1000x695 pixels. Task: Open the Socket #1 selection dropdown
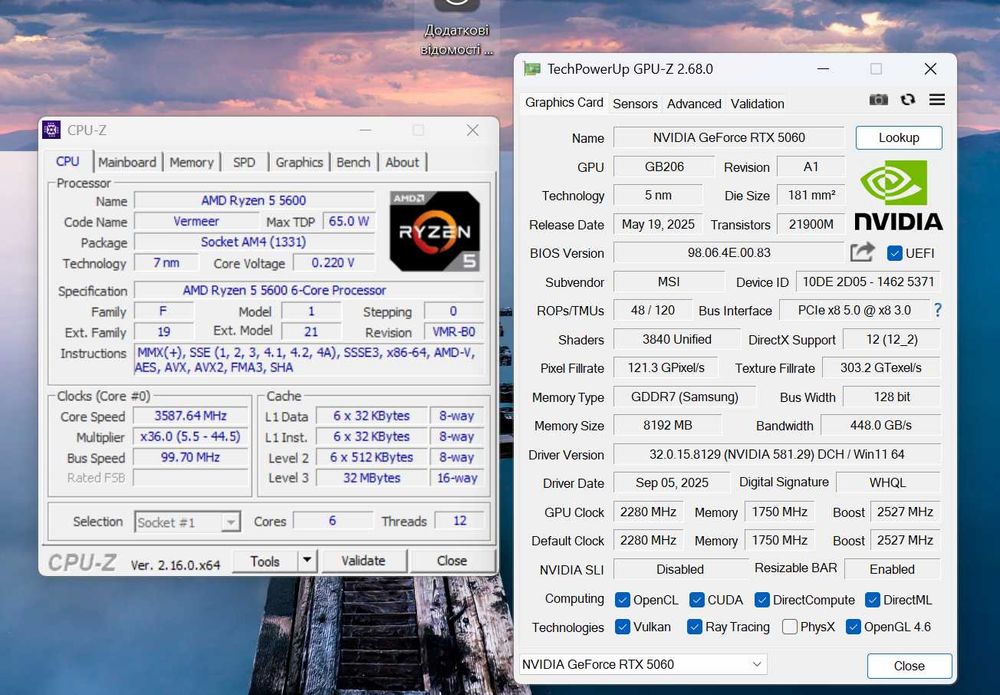(187, 522)
